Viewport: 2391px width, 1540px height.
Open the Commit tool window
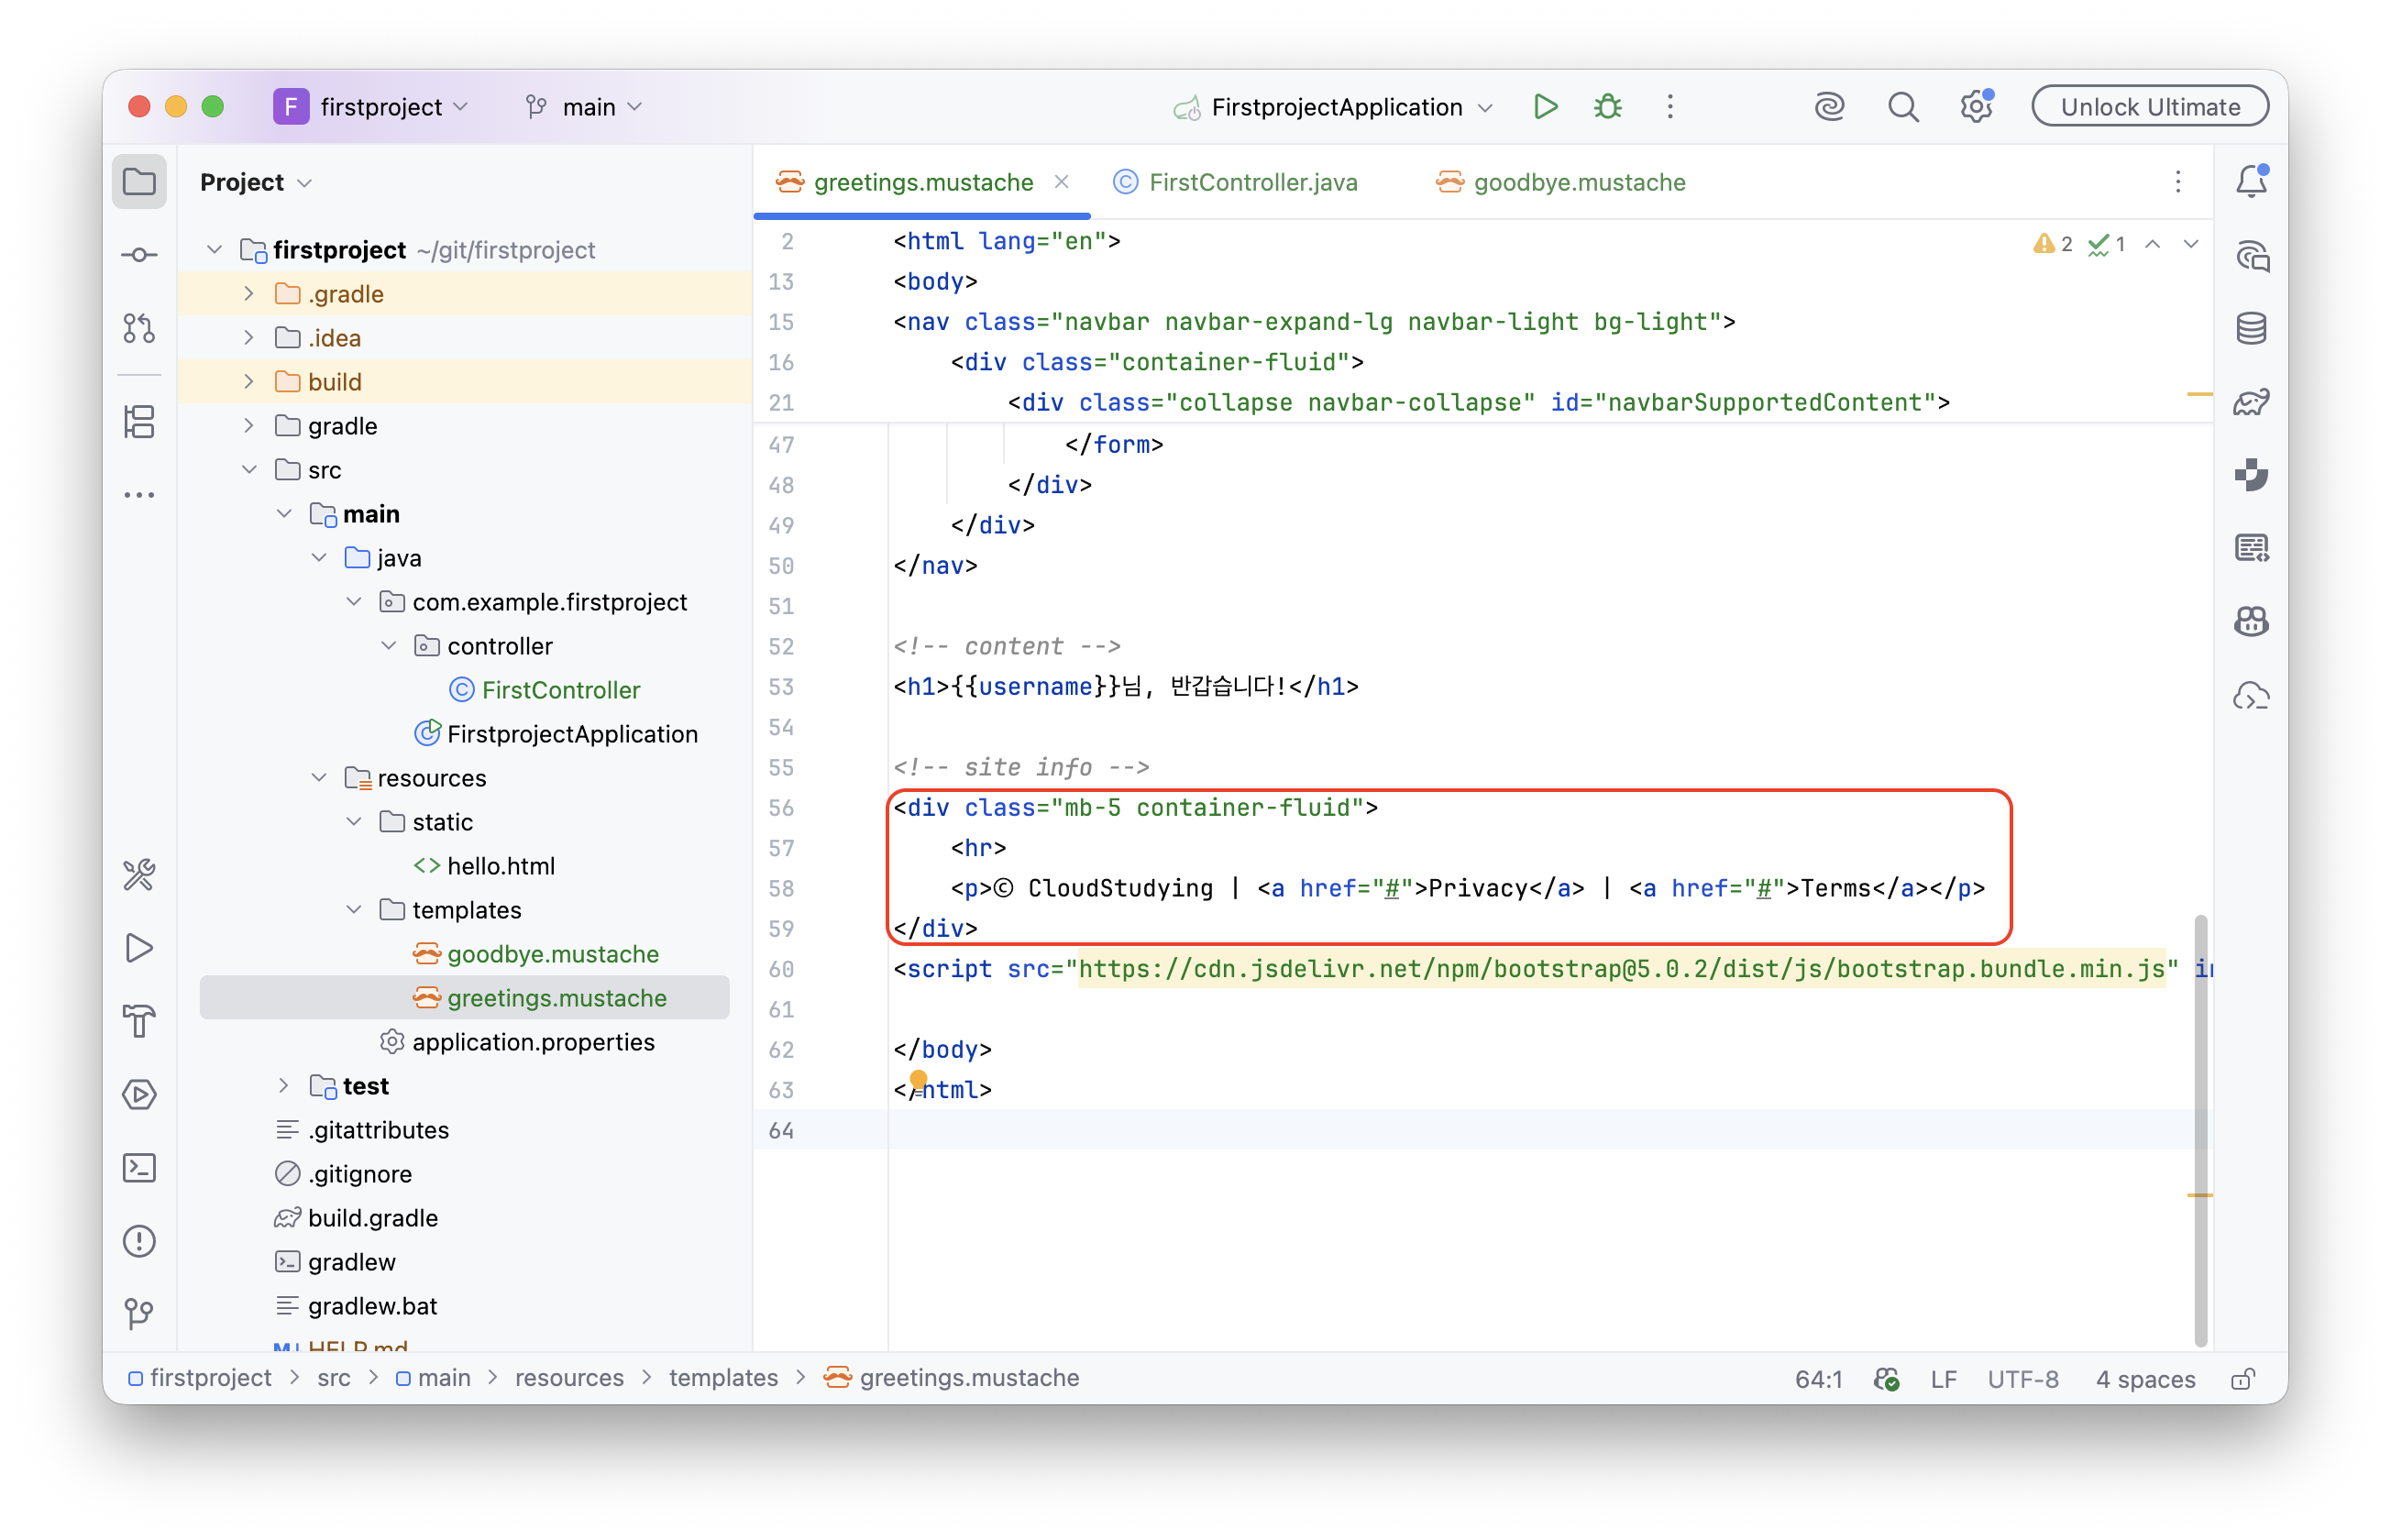[x=139, y=255]
